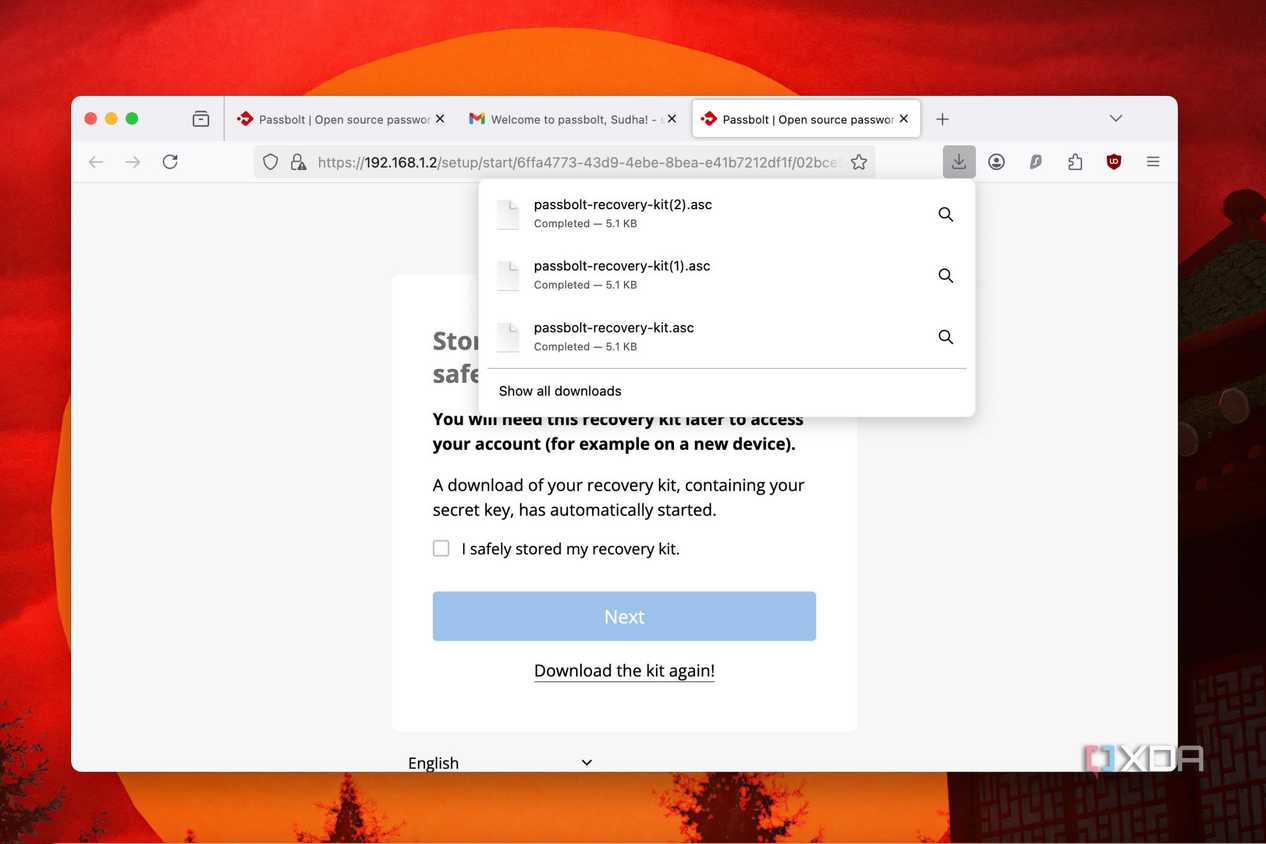Go back to the previous page
The image size is (1266, 844).
(96, 162)
